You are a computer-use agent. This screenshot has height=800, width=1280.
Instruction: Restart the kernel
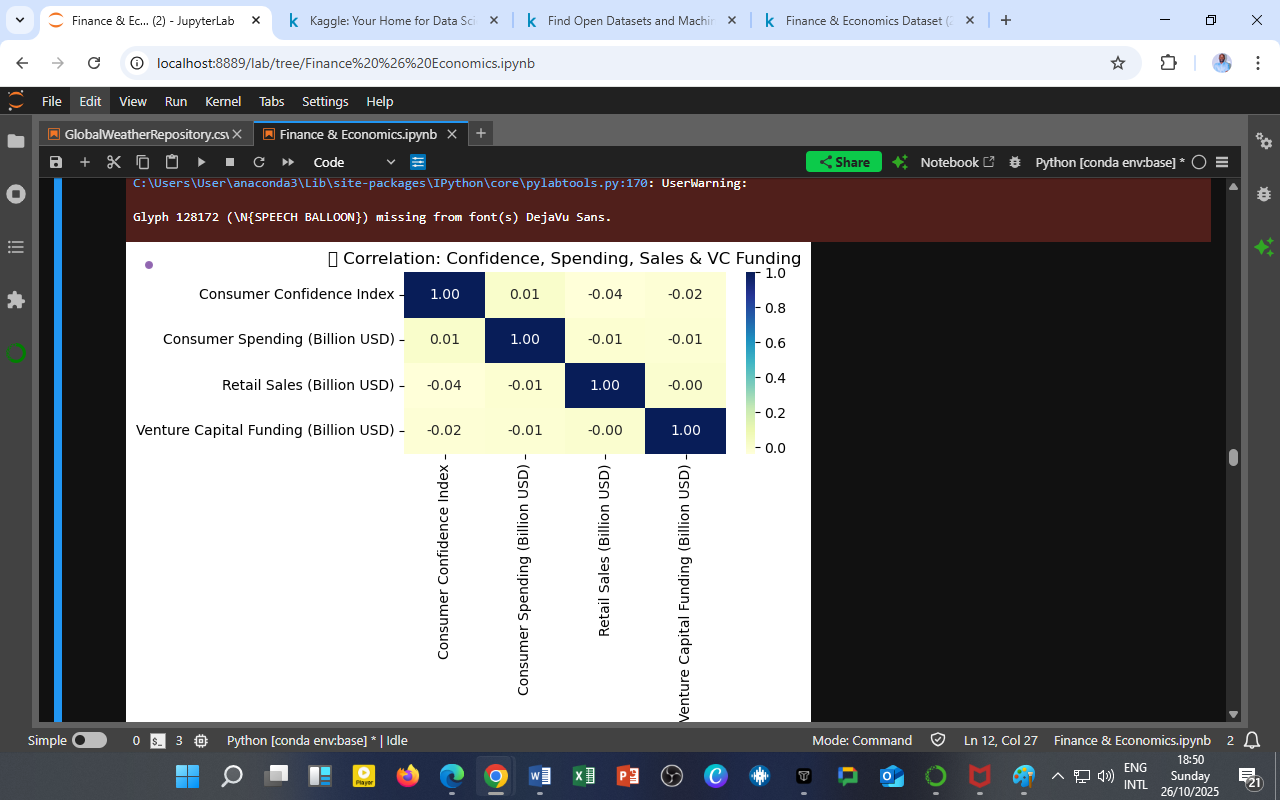(258, 161)
